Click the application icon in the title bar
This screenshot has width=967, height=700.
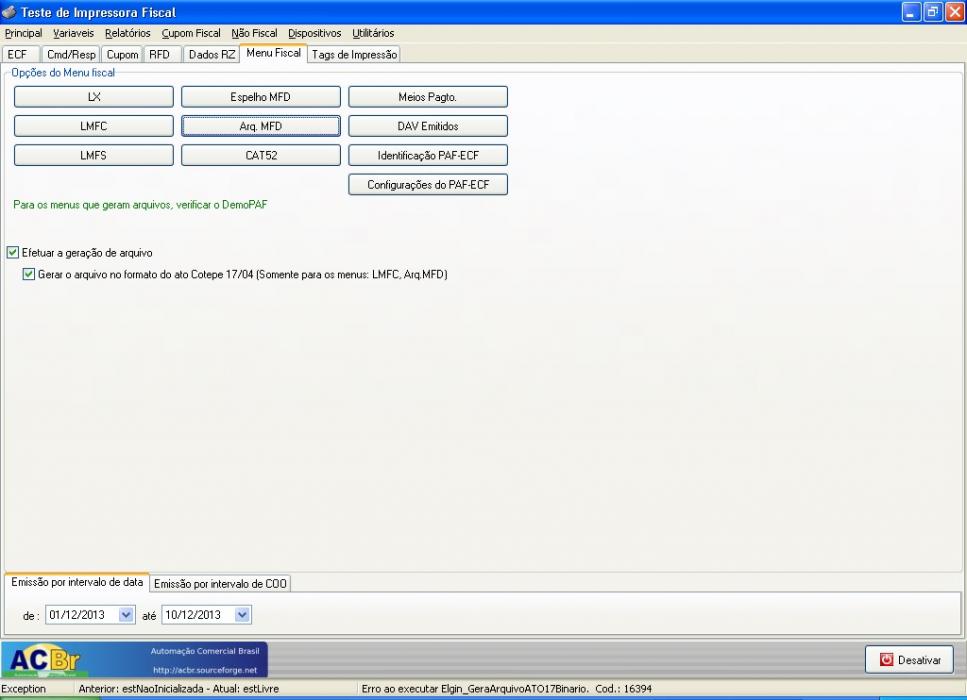[x=9, y=12]
